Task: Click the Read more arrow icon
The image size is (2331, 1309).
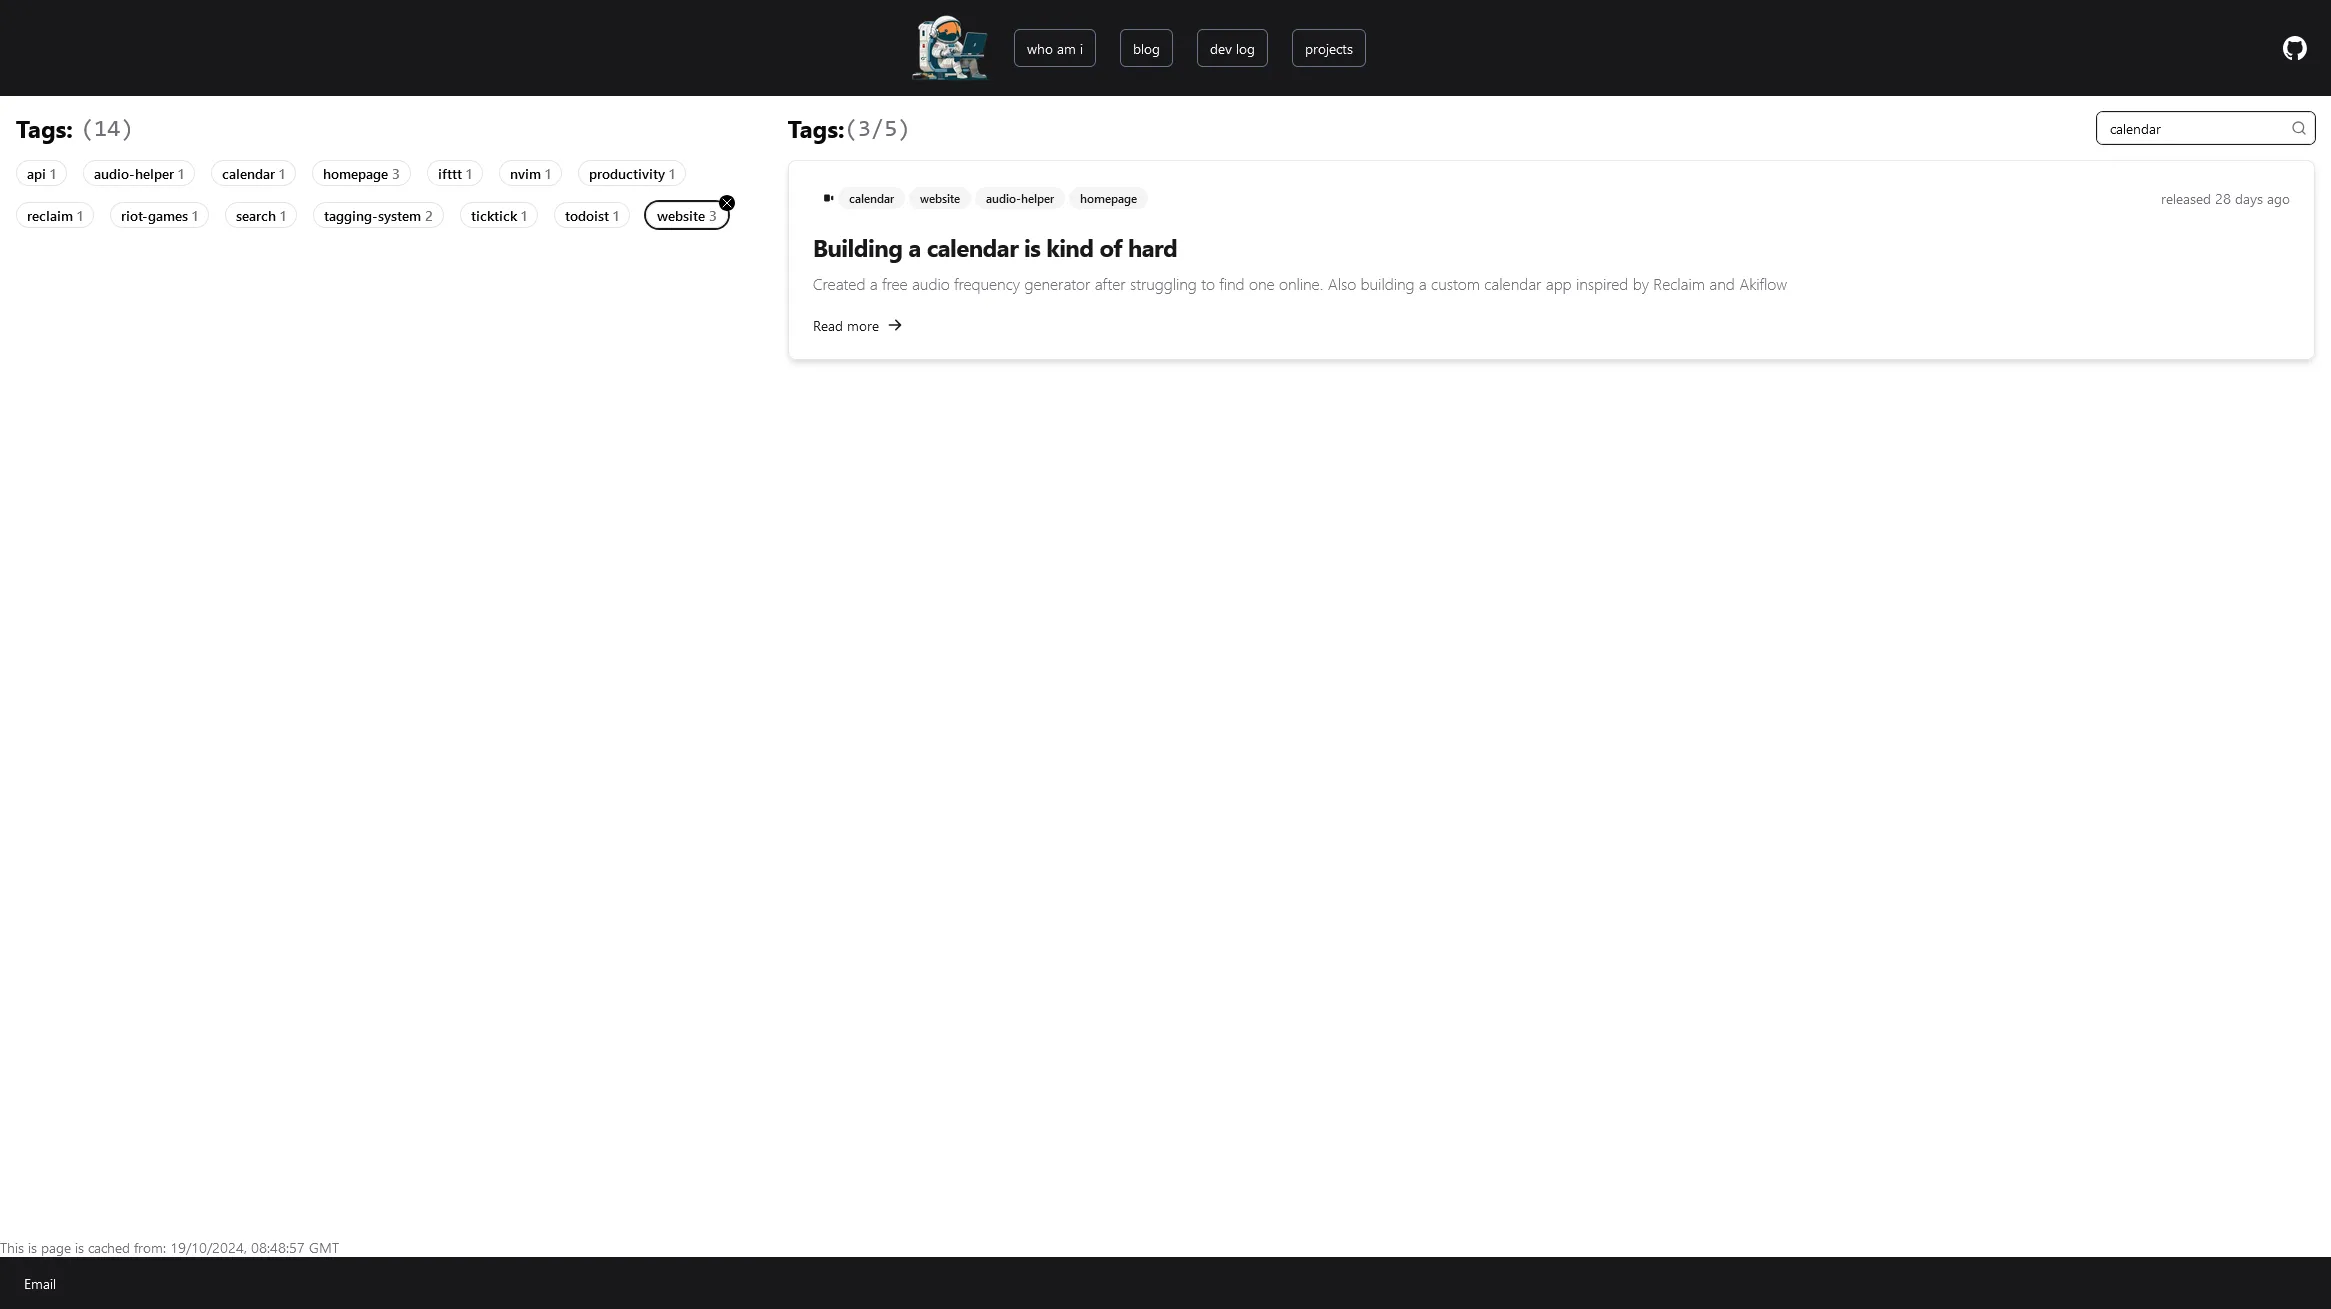Action: tap(895, 325)
